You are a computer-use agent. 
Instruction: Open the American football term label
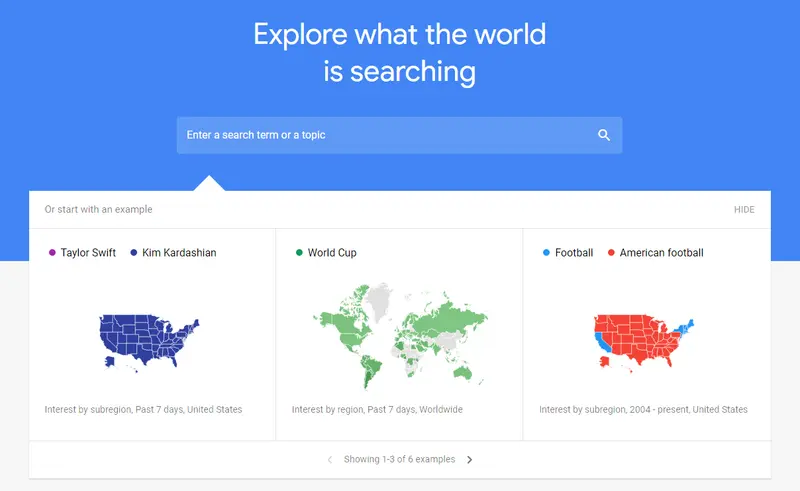click(x=661, y=253)
